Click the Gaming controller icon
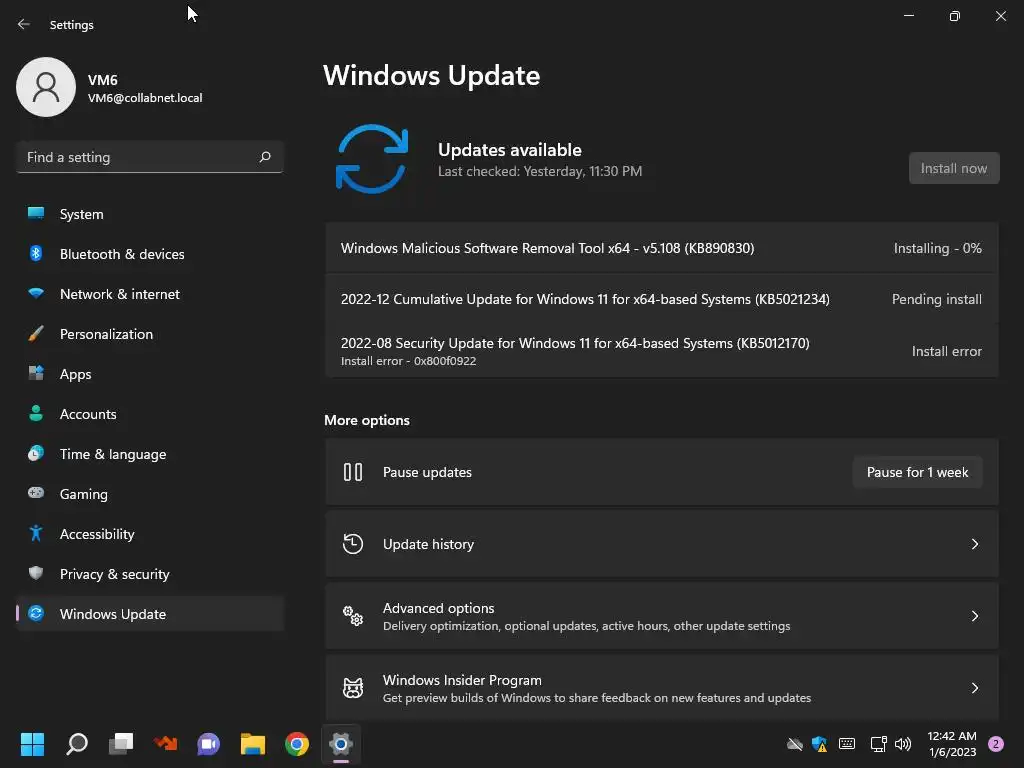 [x=36, y=493]
